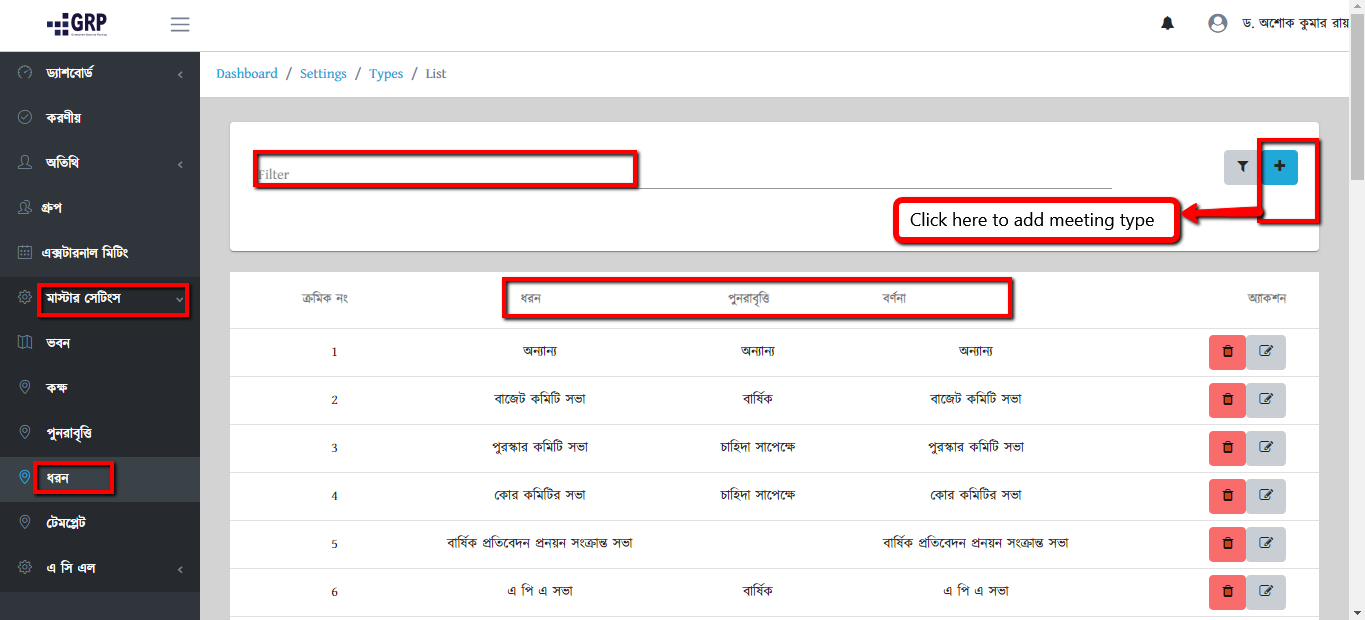Click the user name ড. অশোক কুমার রায়
The image size is (1365, 620).
pos(1295,23)
